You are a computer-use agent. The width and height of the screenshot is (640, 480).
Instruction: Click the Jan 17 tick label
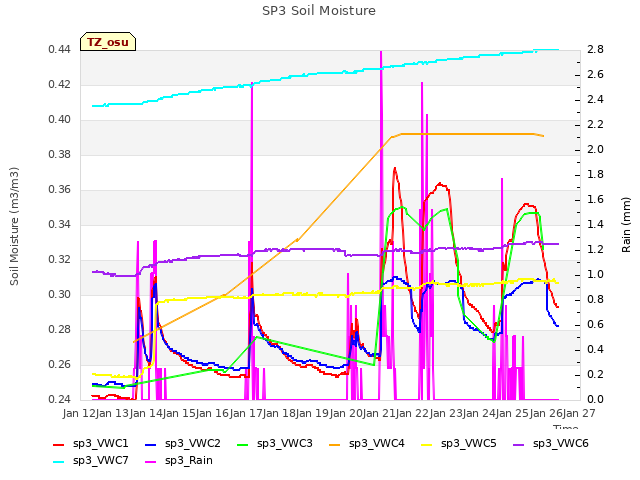click(246, 413)
